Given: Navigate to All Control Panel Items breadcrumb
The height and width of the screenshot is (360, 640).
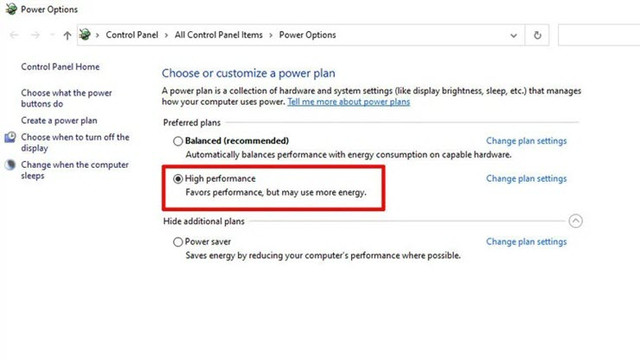Looking at the screenshot, I should pos(218,35).
